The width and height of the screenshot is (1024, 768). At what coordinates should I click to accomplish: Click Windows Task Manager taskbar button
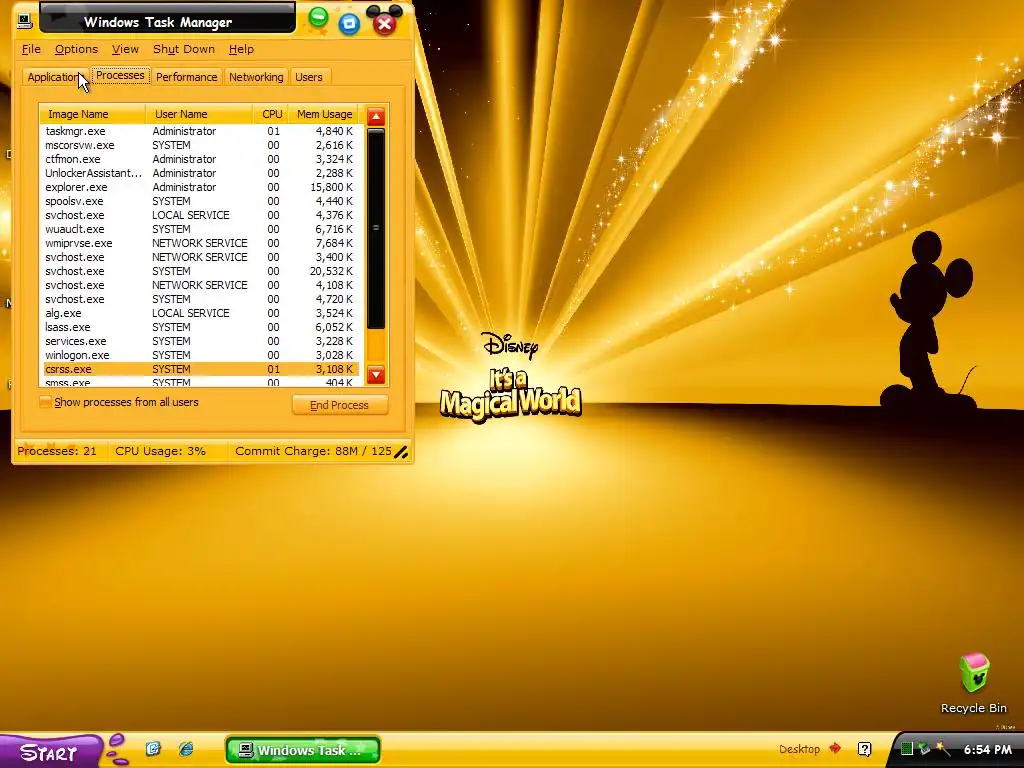(303, 750)
